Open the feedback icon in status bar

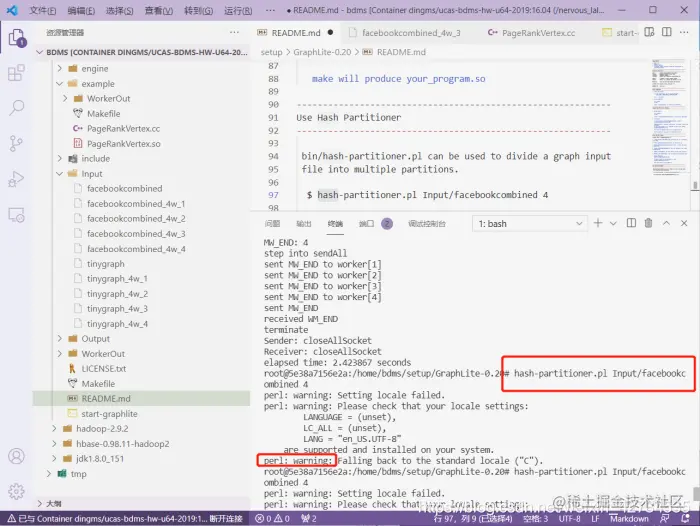pos(664,518)
